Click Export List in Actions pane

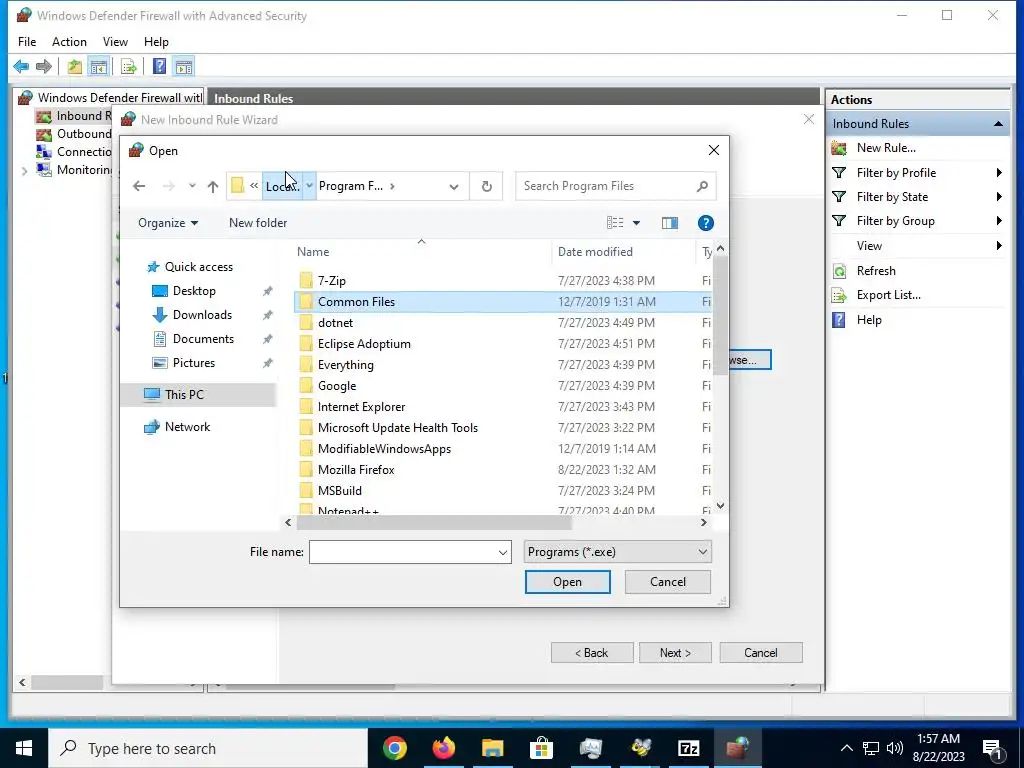(x=888, y=295)
